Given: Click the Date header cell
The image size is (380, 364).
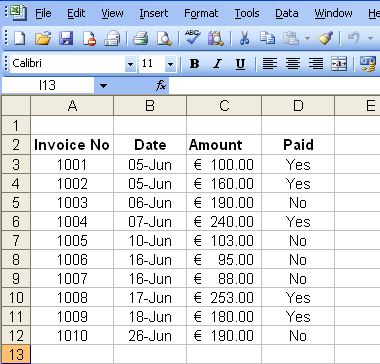Looking at the screenshot, I should pos(150,145).
